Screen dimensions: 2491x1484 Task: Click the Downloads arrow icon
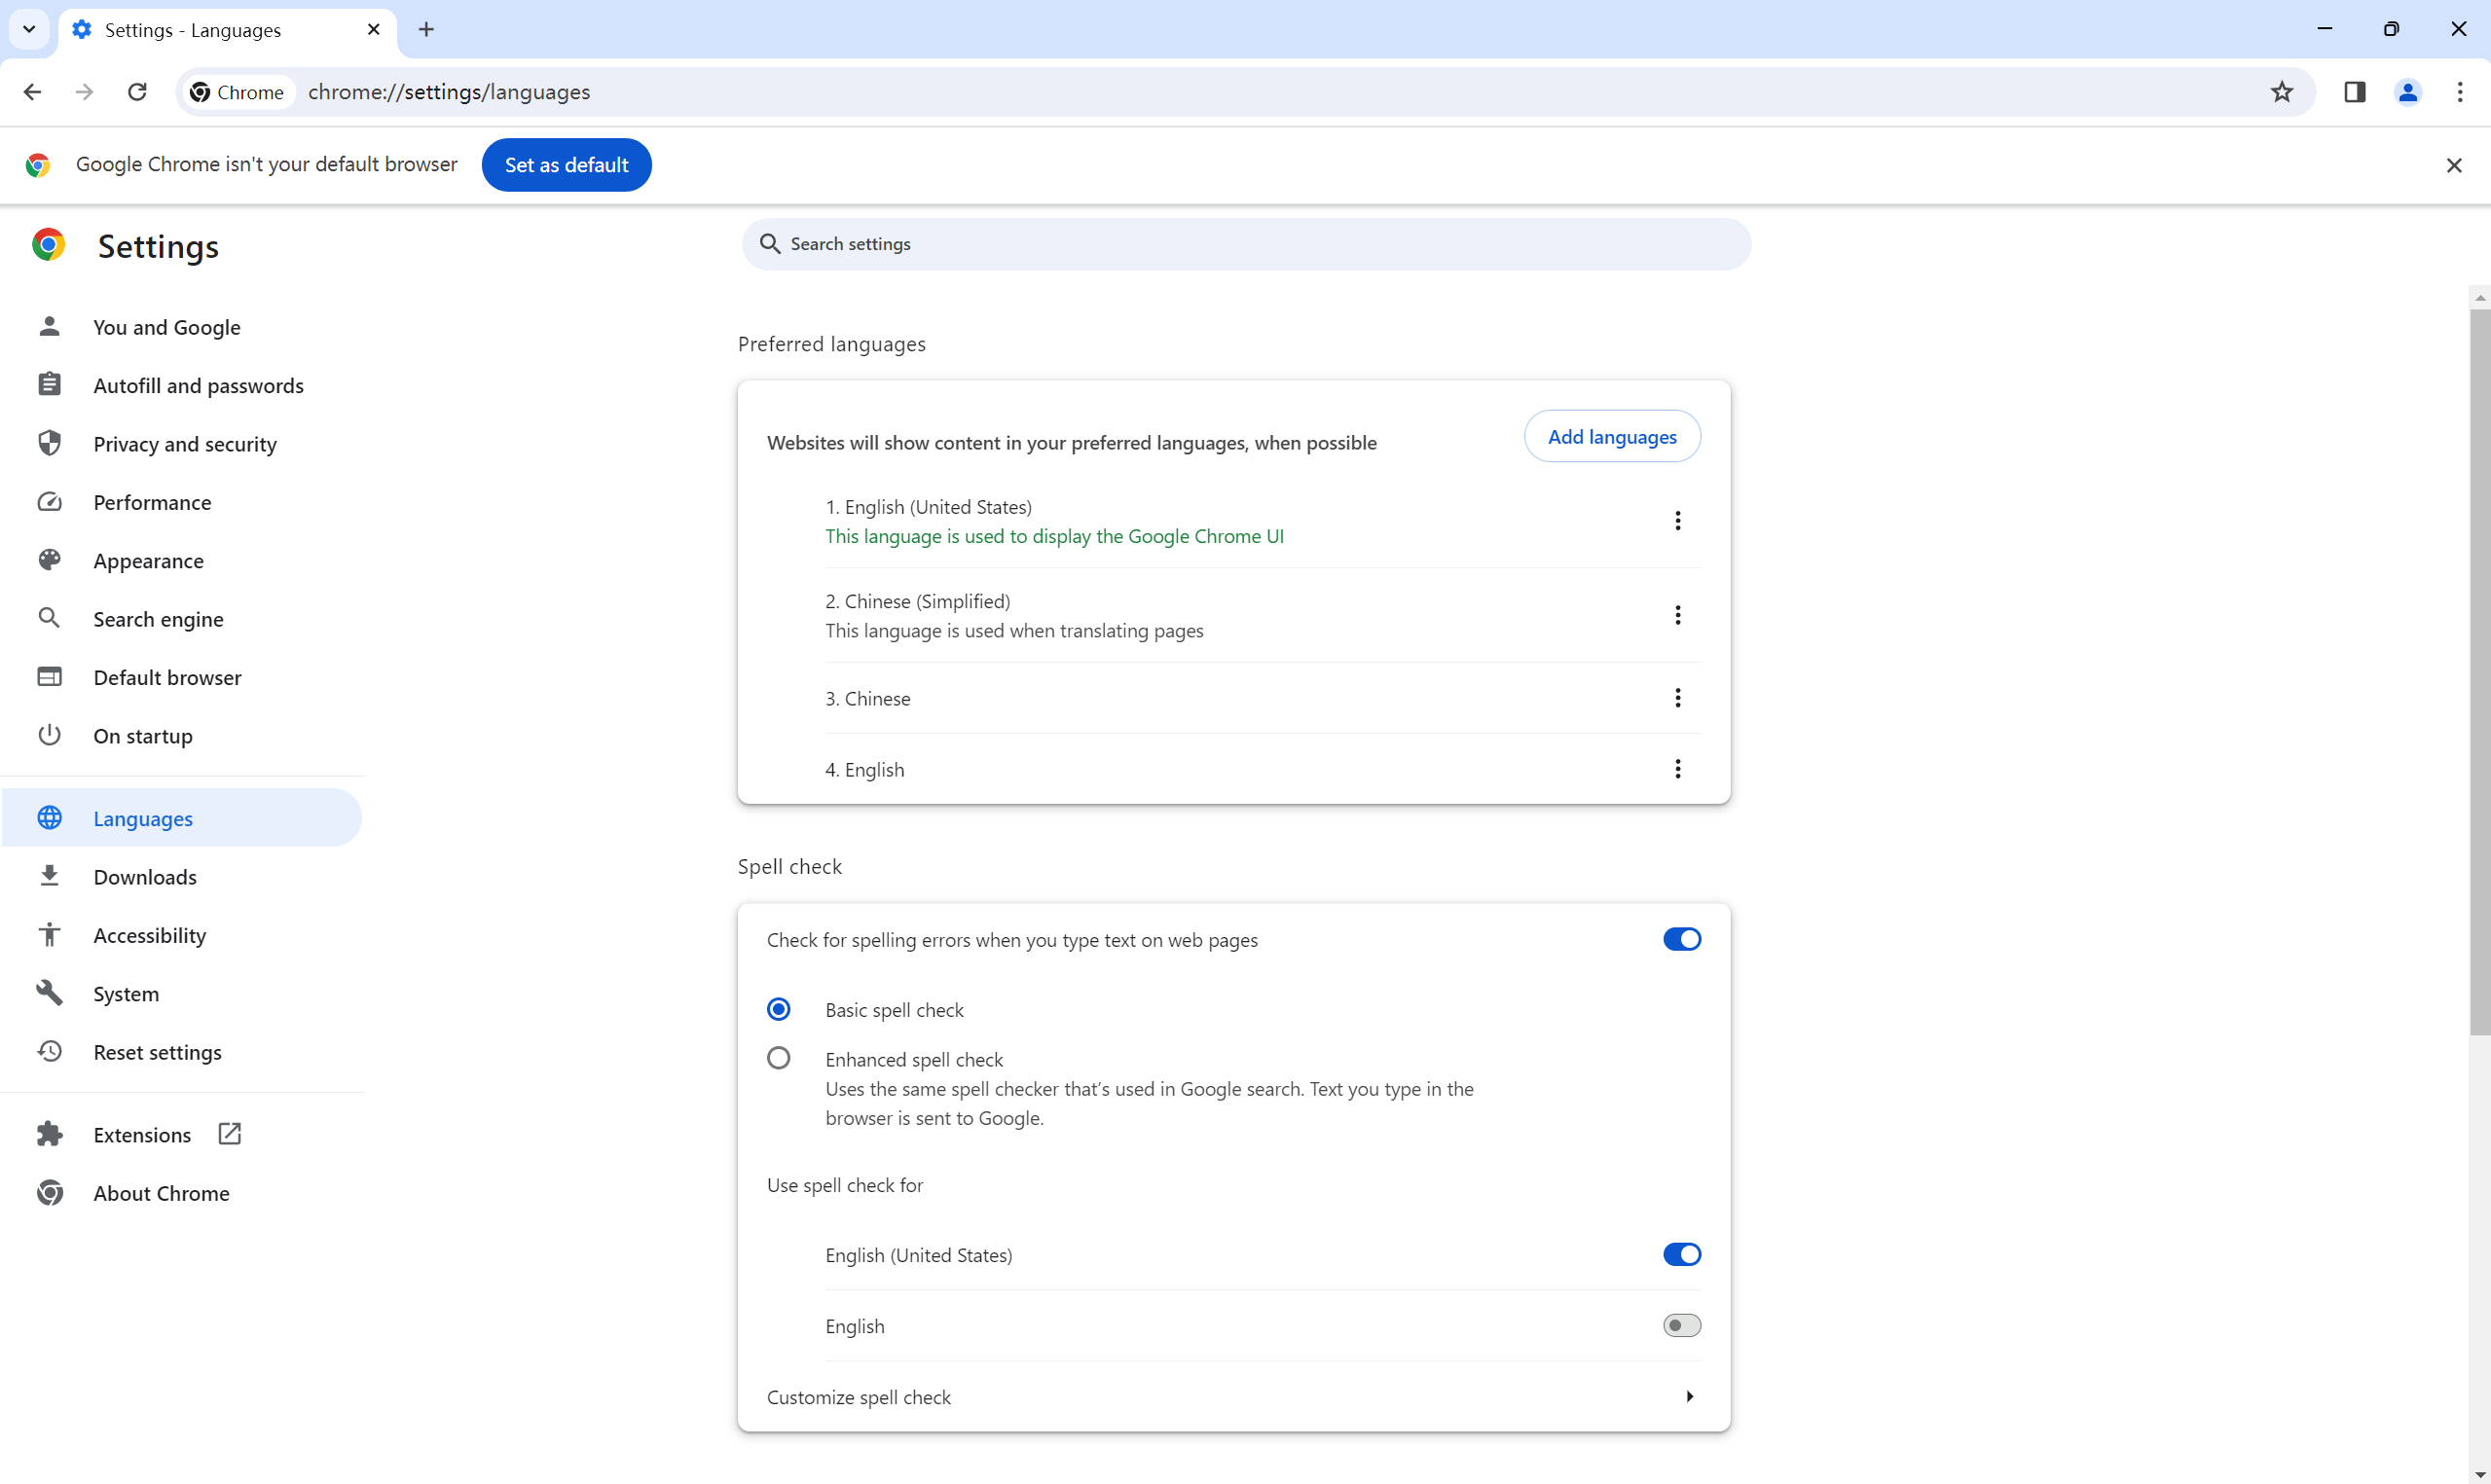[x=49, y=876]
